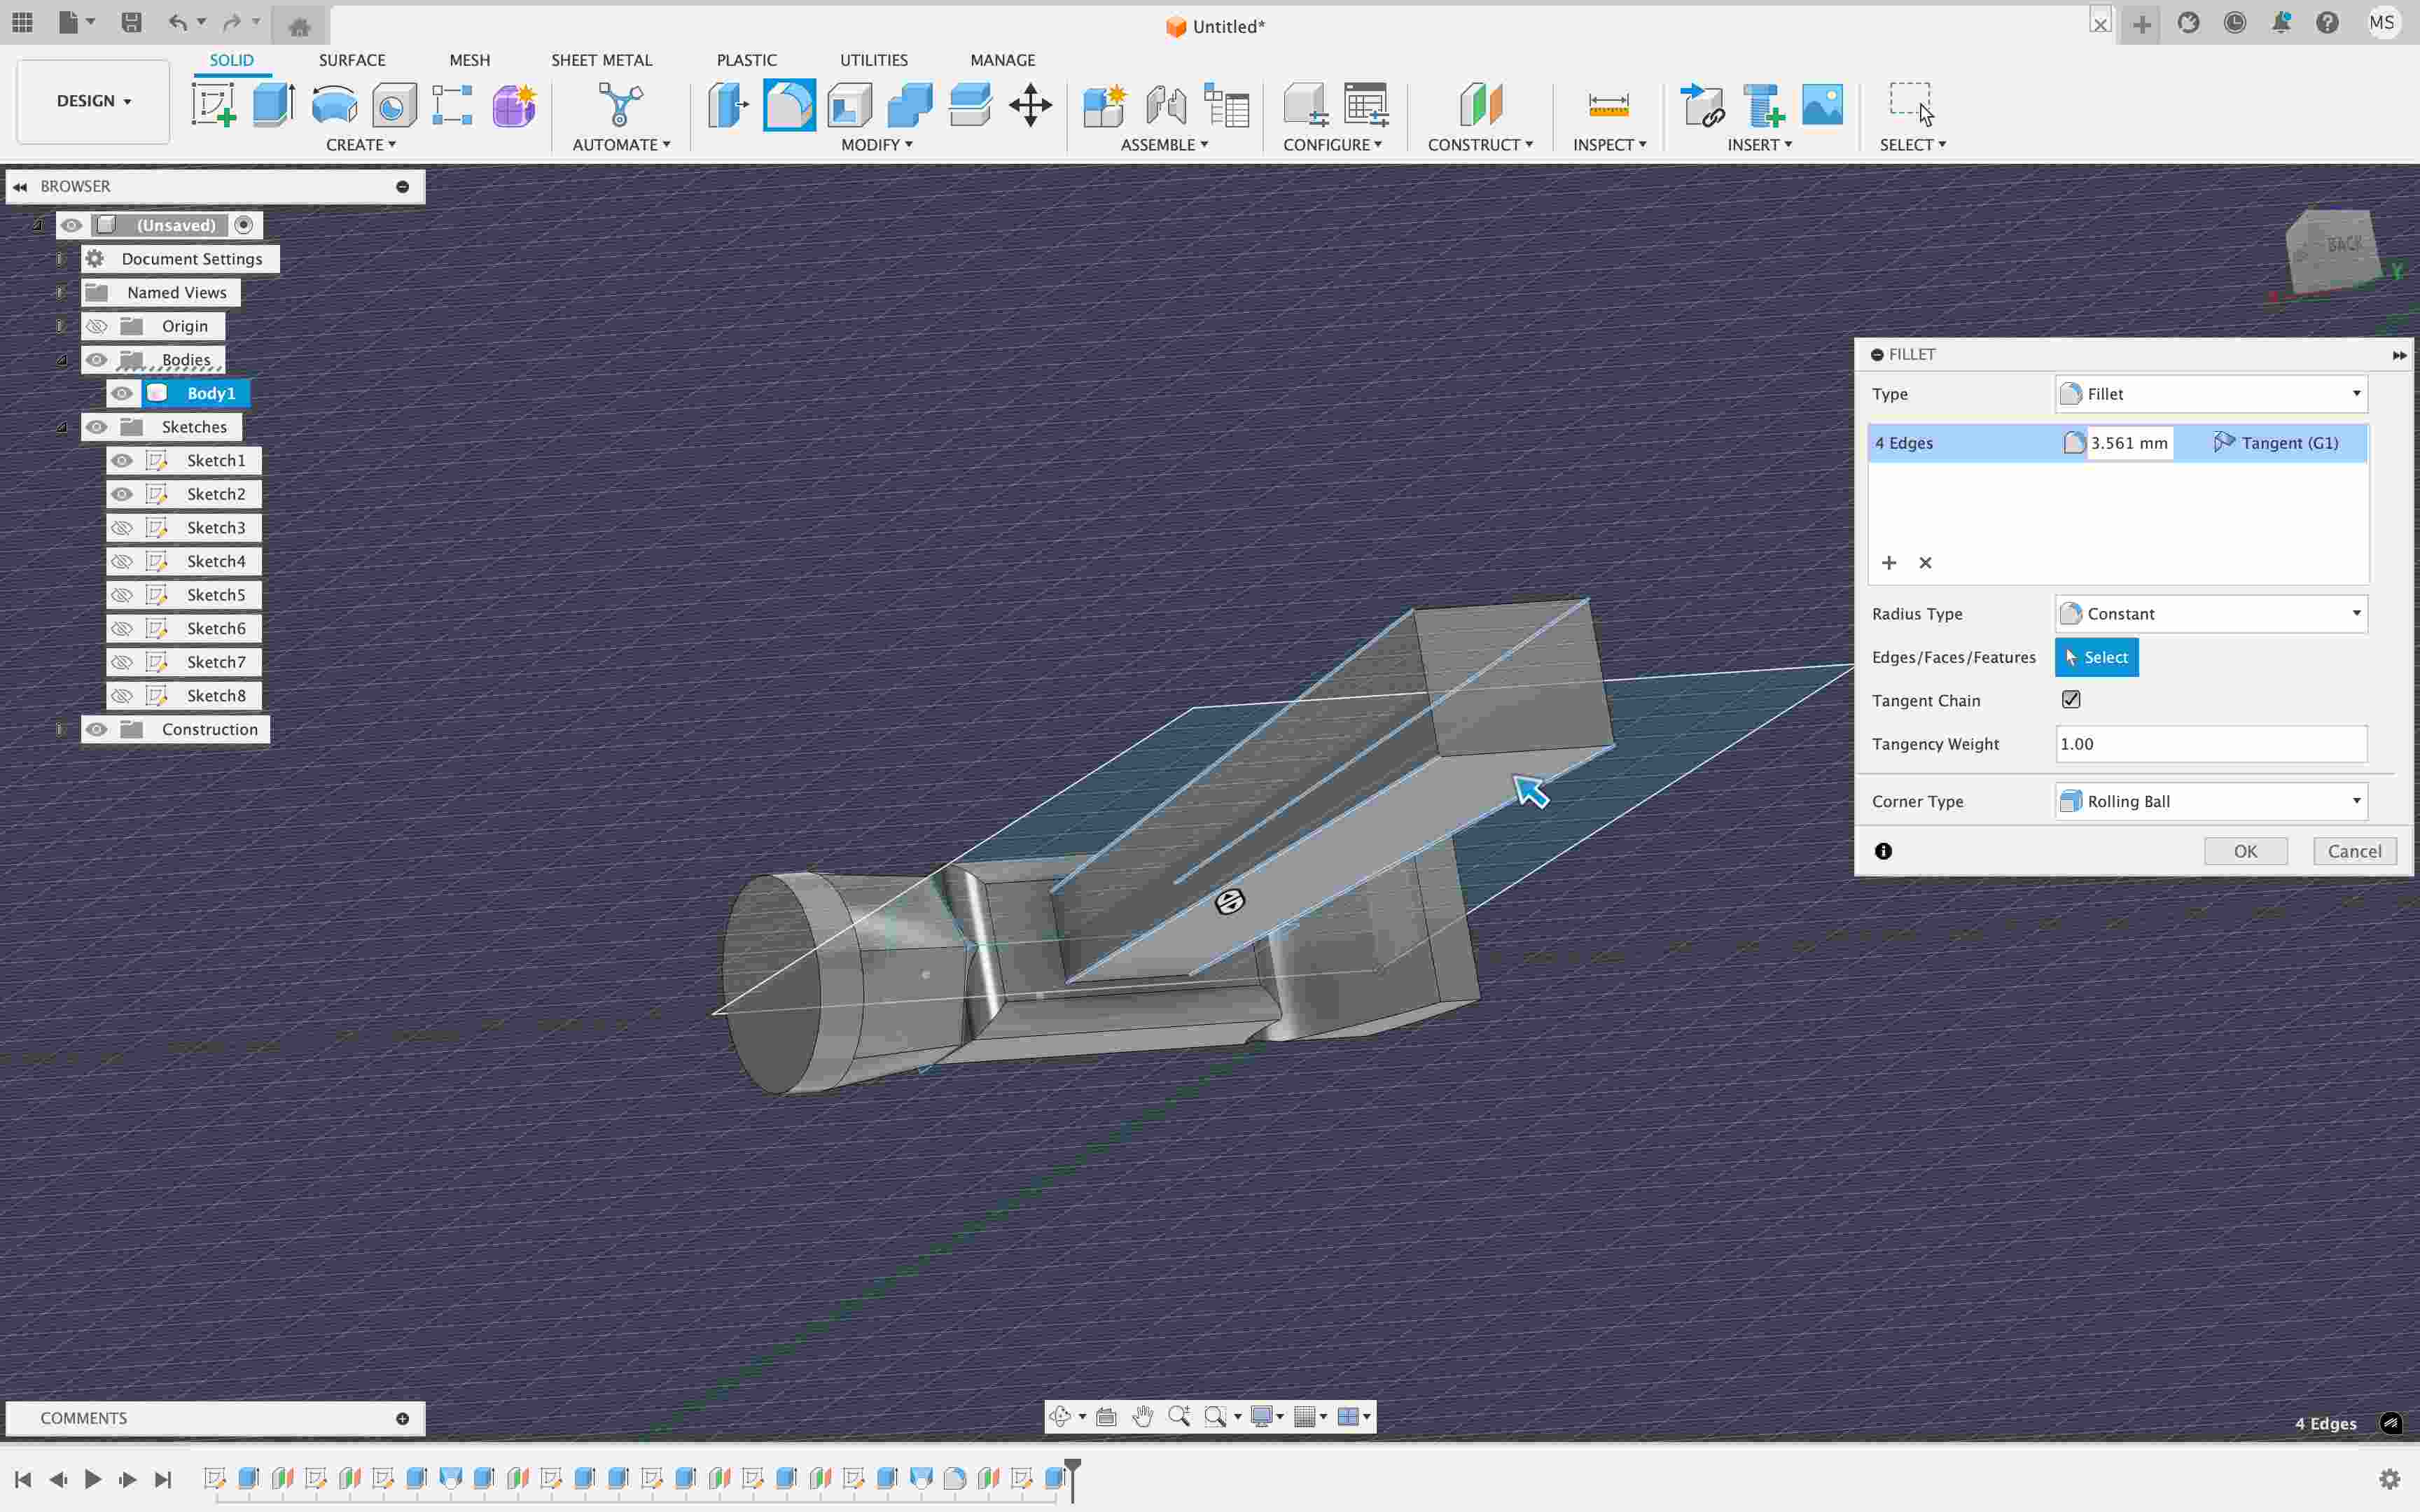
Task: Click the Orbit navigation icon
Action: [x=1061, y=1416]
